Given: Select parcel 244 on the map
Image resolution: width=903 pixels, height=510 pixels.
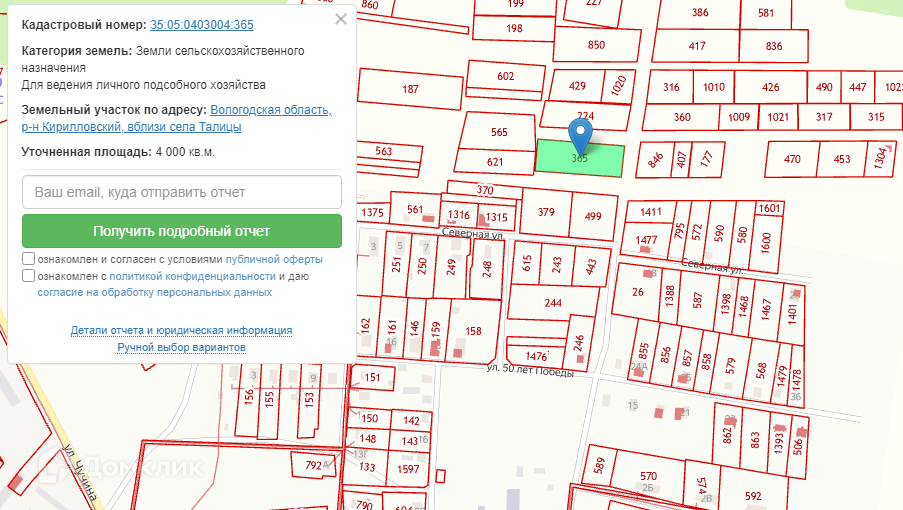Looking at the screenshot, I should click(x=553, y=303).
